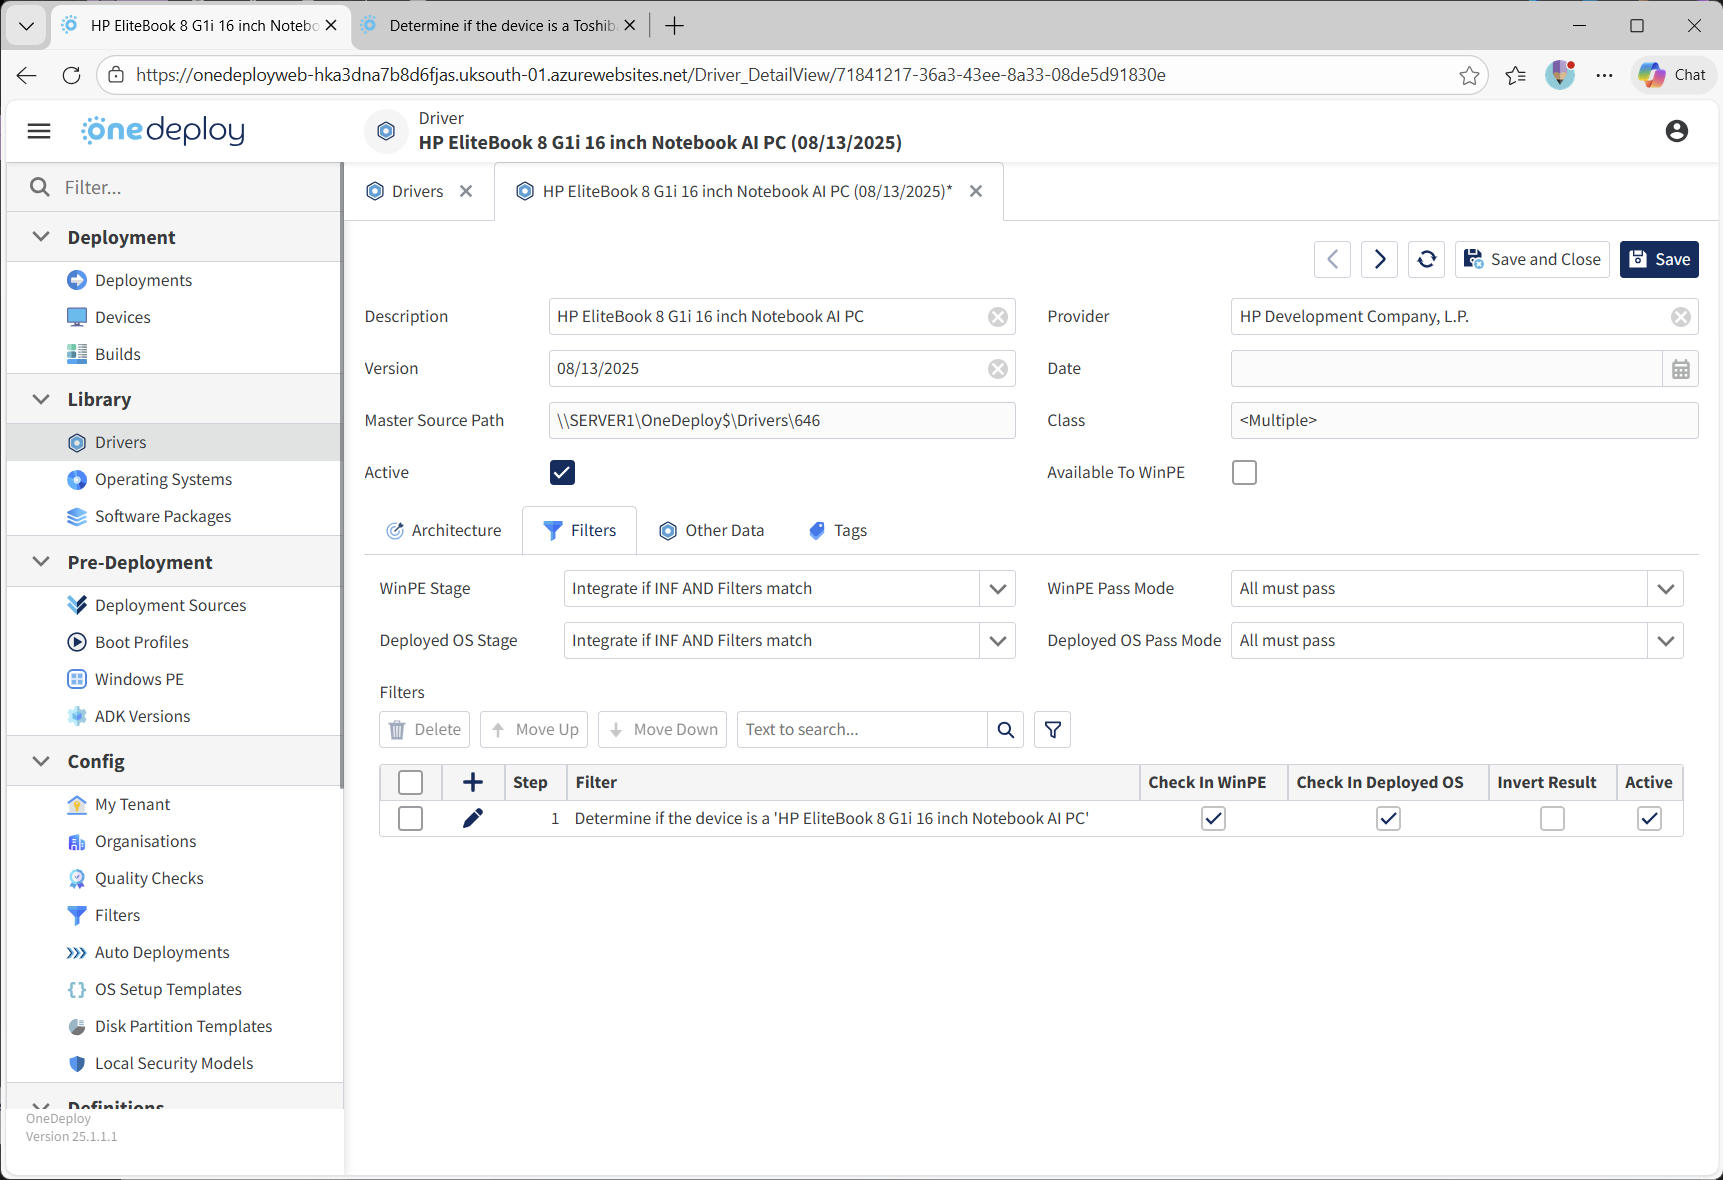The height and width of the screenshot is (1180, 1723).
Task: Add a new filter with the plus icon
Action: tap(473, 782)
